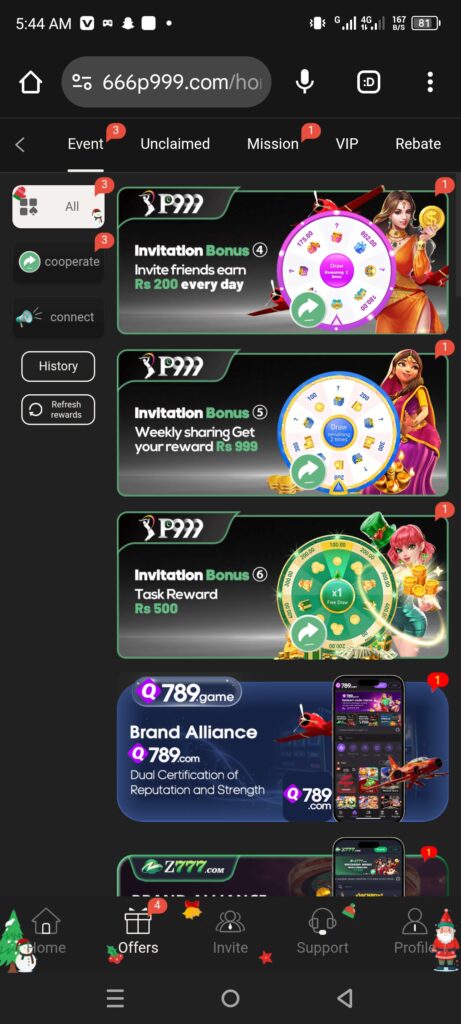Tap the browser home icon
This screenshot has width=461, height=1024.
[30, 82]
